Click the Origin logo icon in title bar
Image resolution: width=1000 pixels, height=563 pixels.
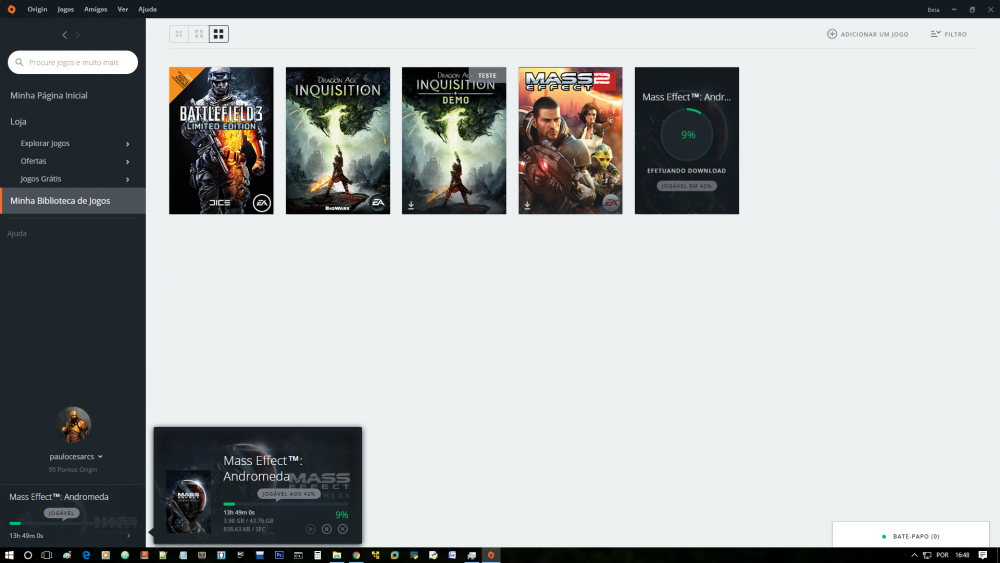[x=11, y=8]
